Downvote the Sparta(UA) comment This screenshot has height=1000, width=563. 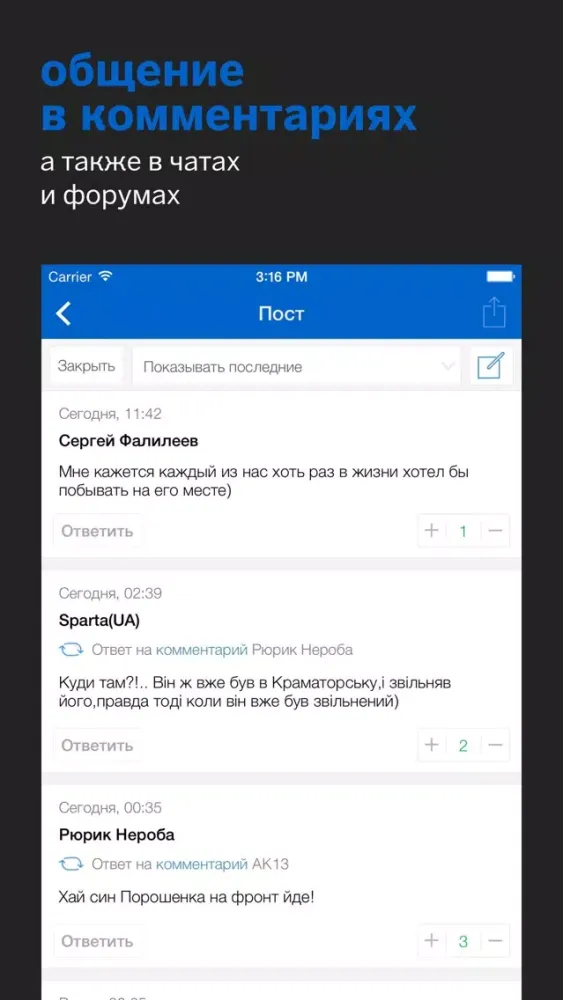coord(495,745)
